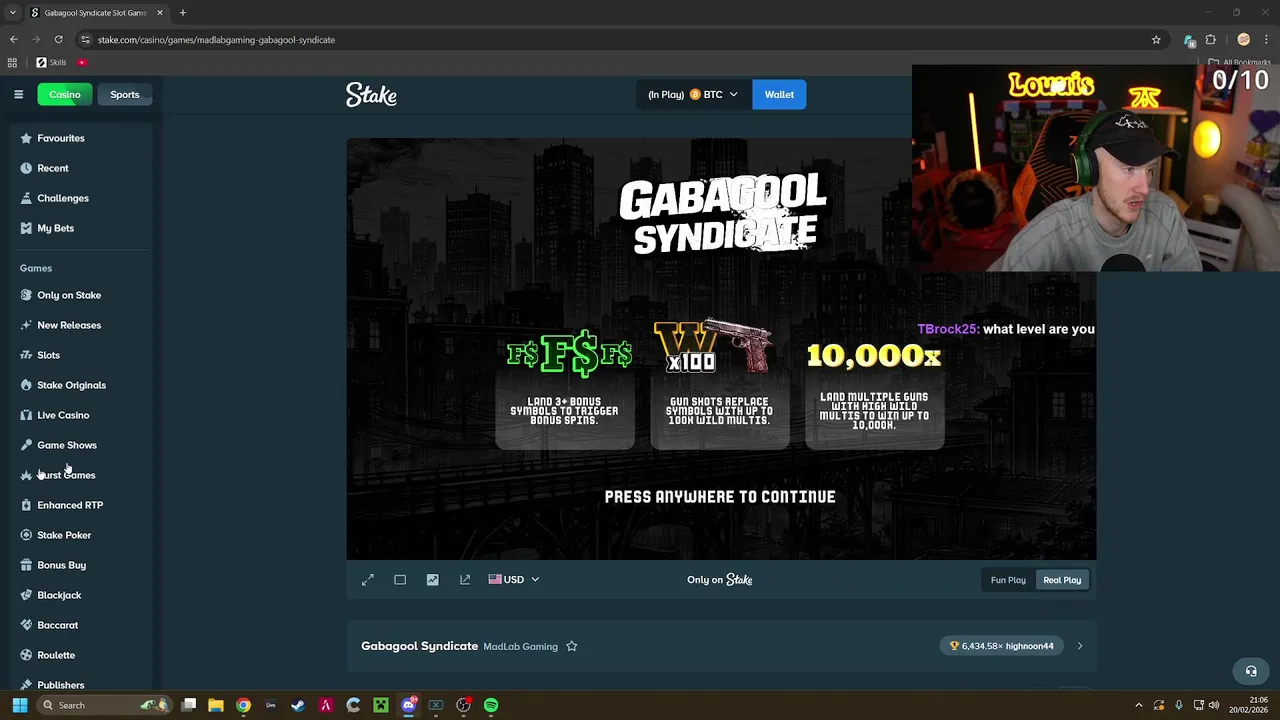This screenshot has width=1280, height=720.
Task: Click the Live Casino icon
Action: click(26, 415)
